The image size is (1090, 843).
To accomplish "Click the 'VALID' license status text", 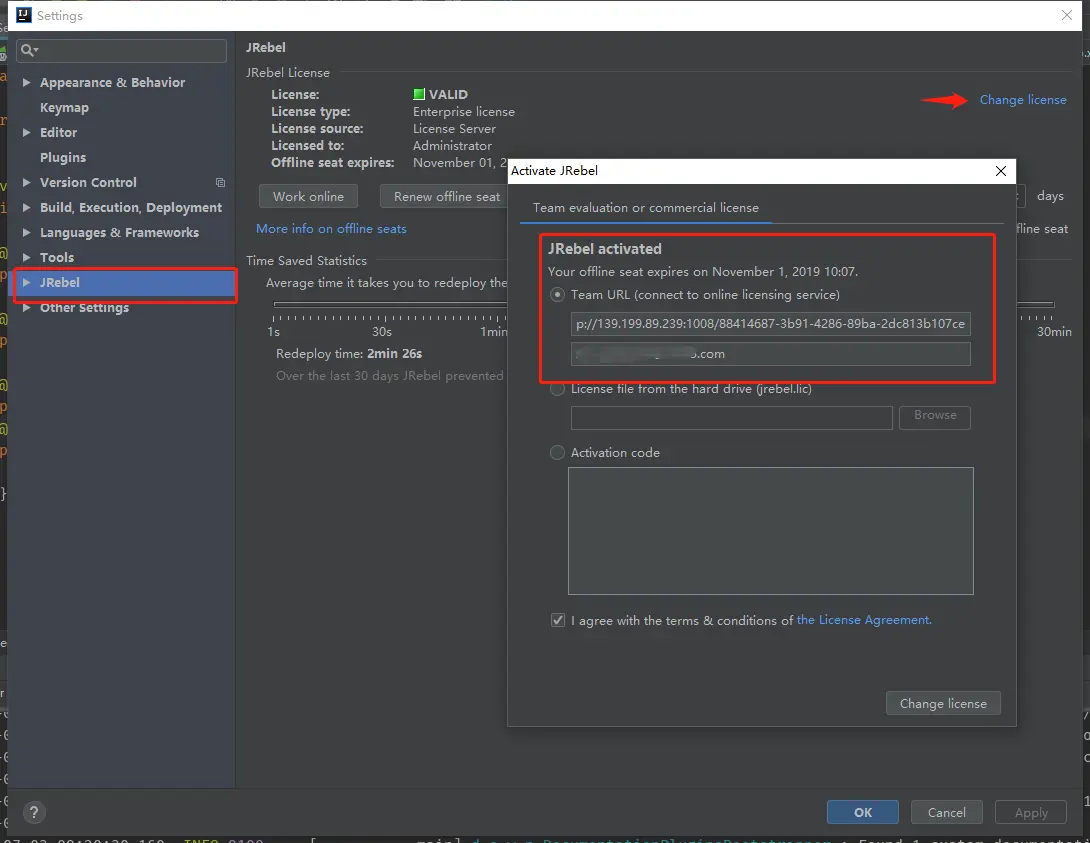I will (448, 95).
